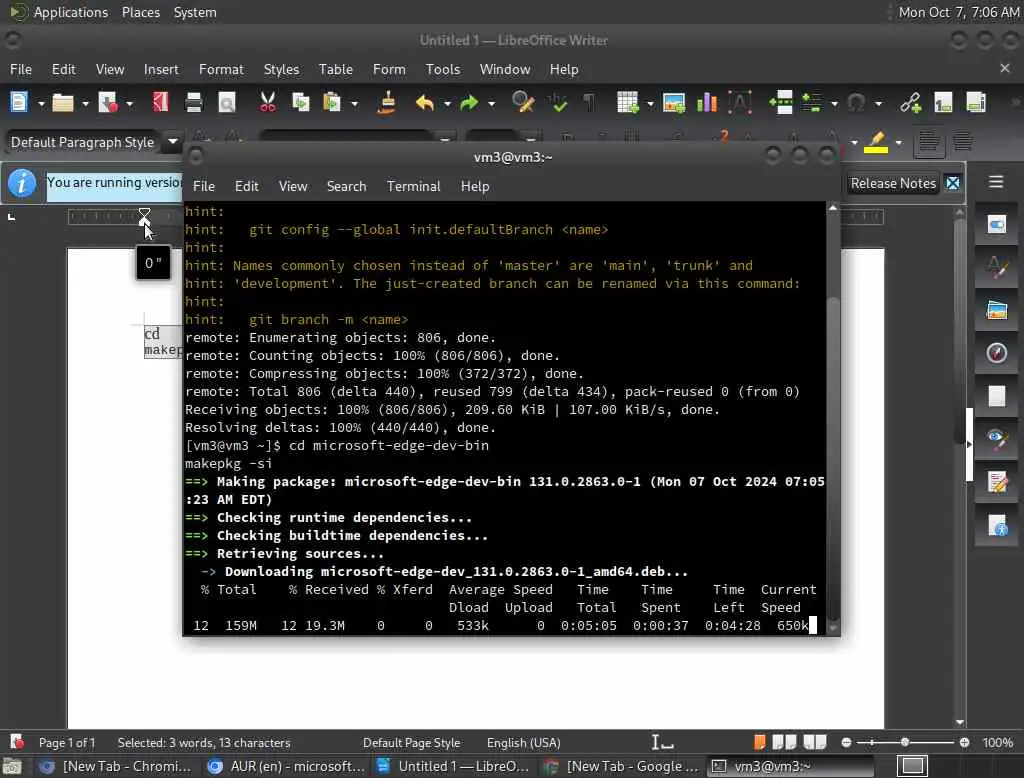Select book view in status bar
Viewport: 1024px width, 778px height.
(x=814, y=742)
